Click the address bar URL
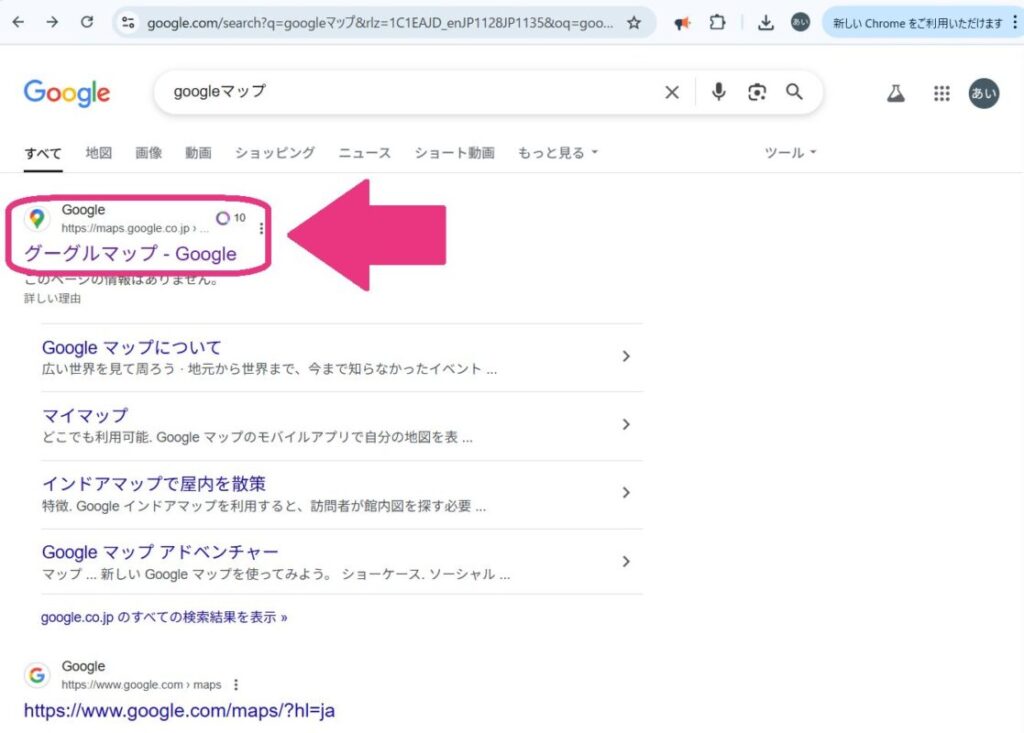1024x733 pixels. click(379, 23)
